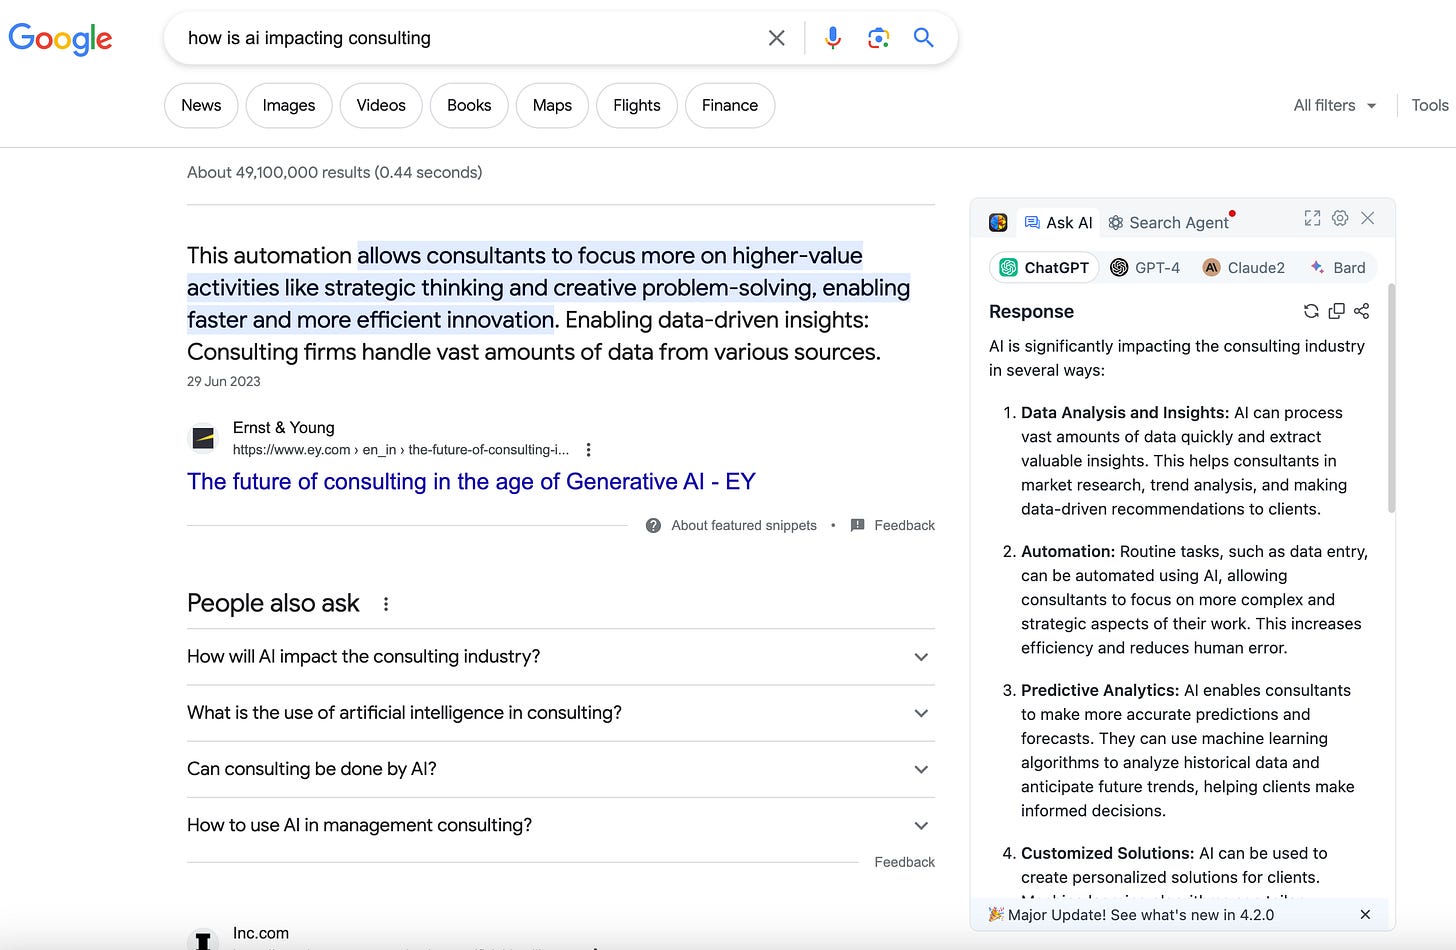Click 'Predictive Analytics' heading in response

tap(1100, 690)
